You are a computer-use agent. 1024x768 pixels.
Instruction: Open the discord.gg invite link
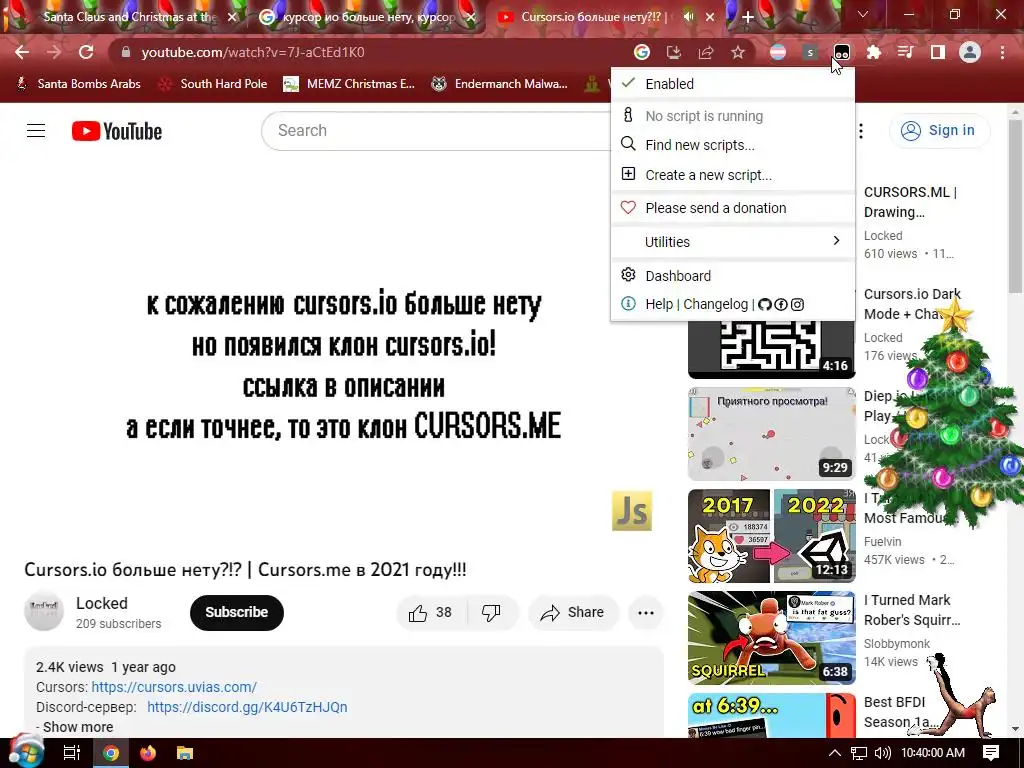click(247, 707)
